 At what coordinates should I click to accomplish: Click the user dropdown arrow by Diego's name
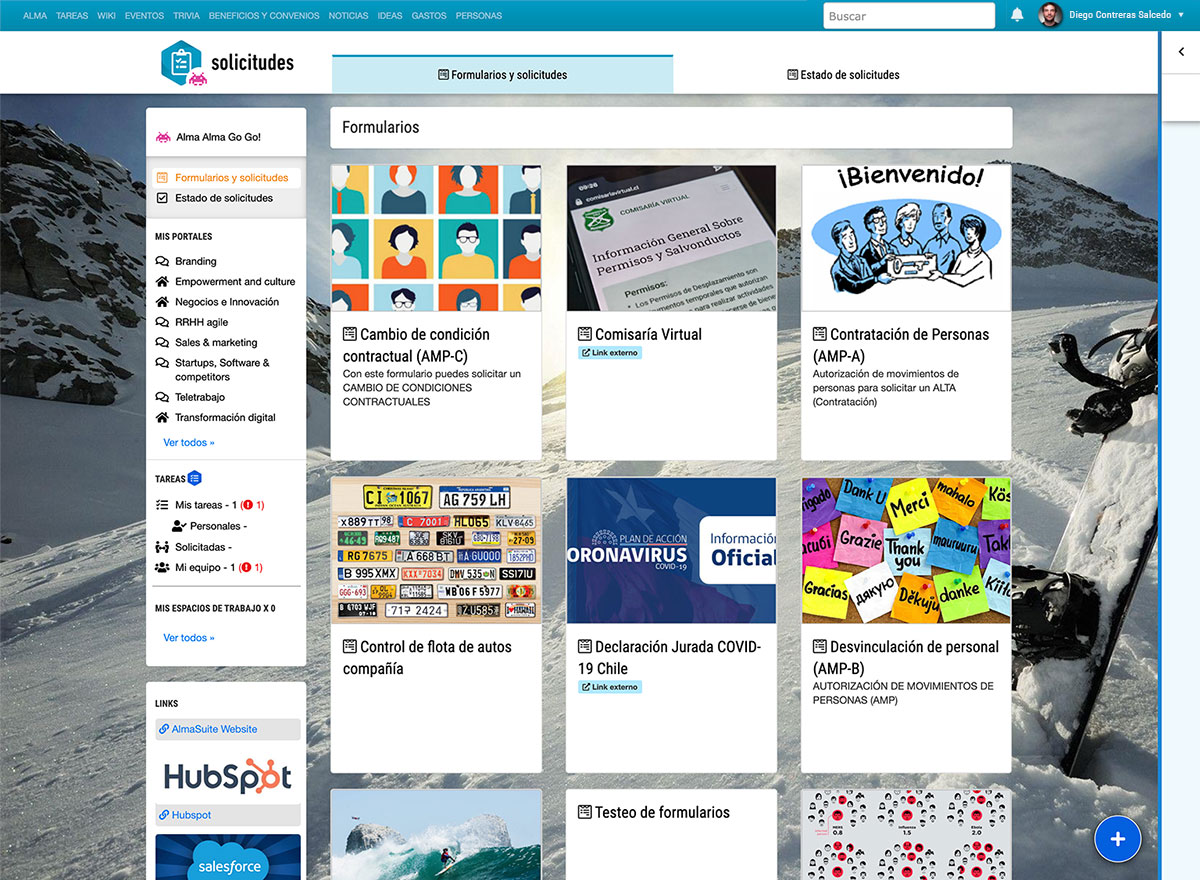pos(1181,15)
